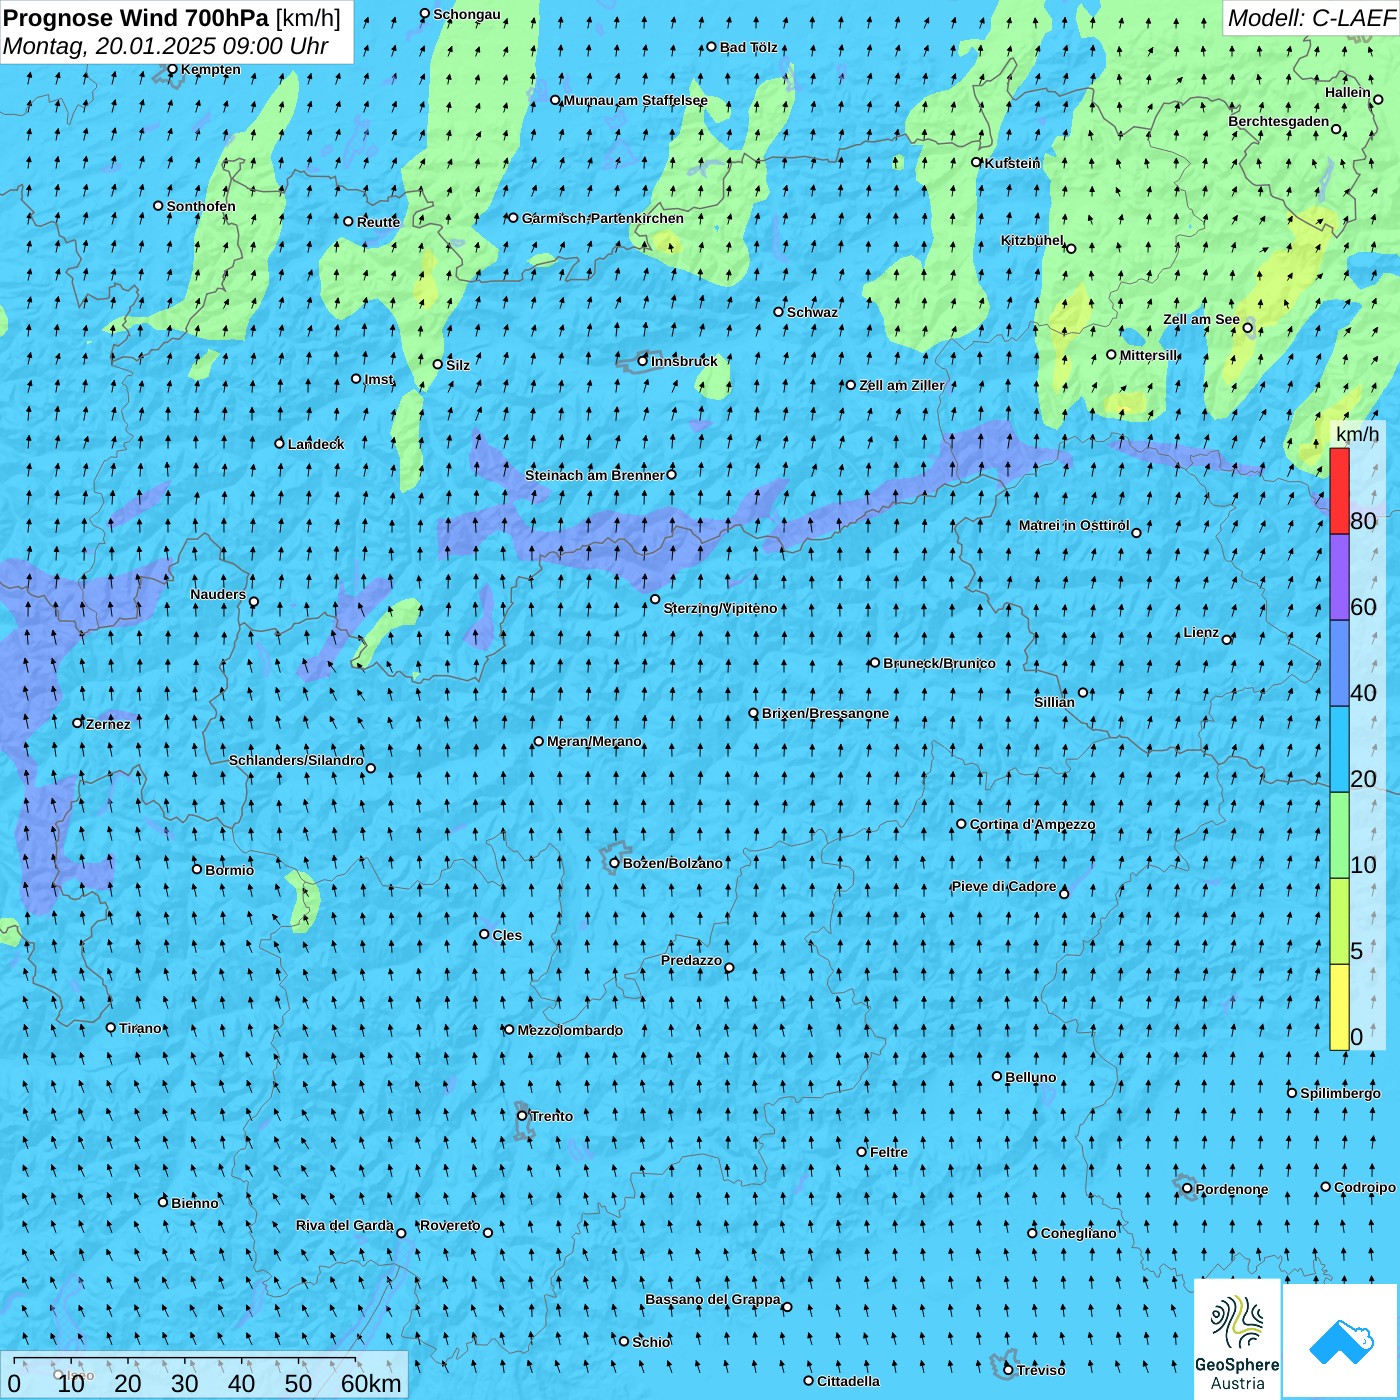Click the yellow 0 km/h legend swatch

(x=1339, y=1007)
